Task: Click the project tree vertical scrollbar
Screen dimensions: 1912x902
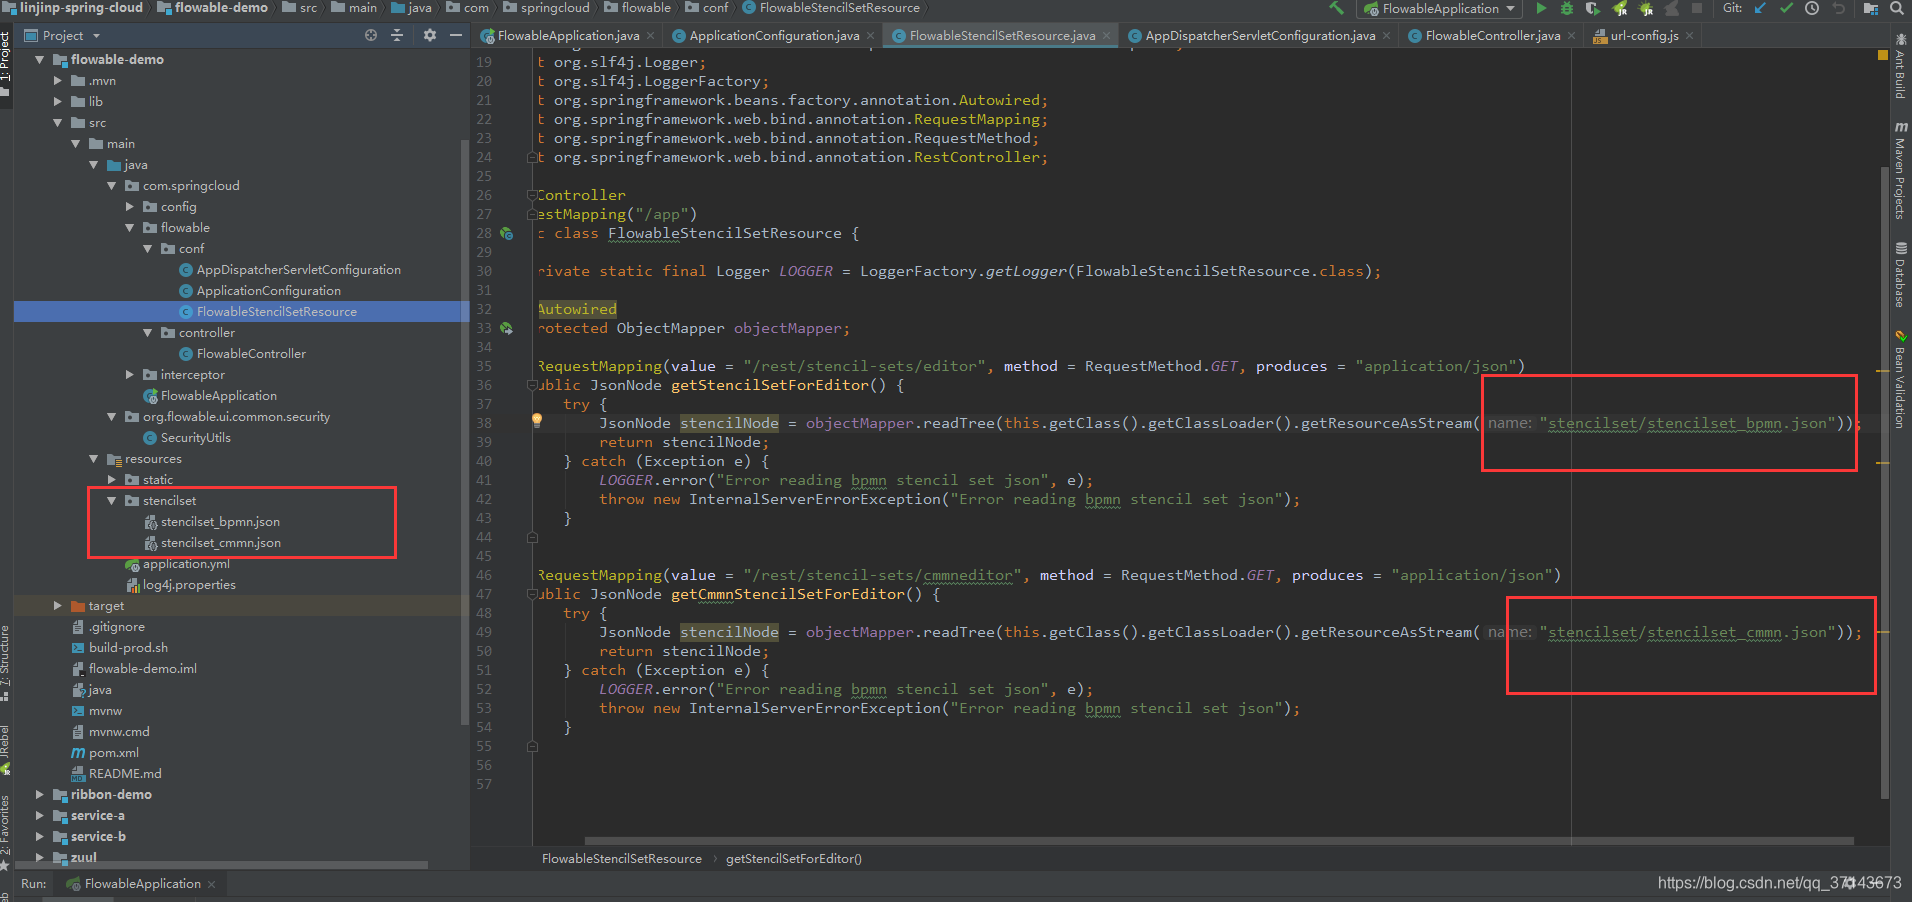Action: pos(464,430)
